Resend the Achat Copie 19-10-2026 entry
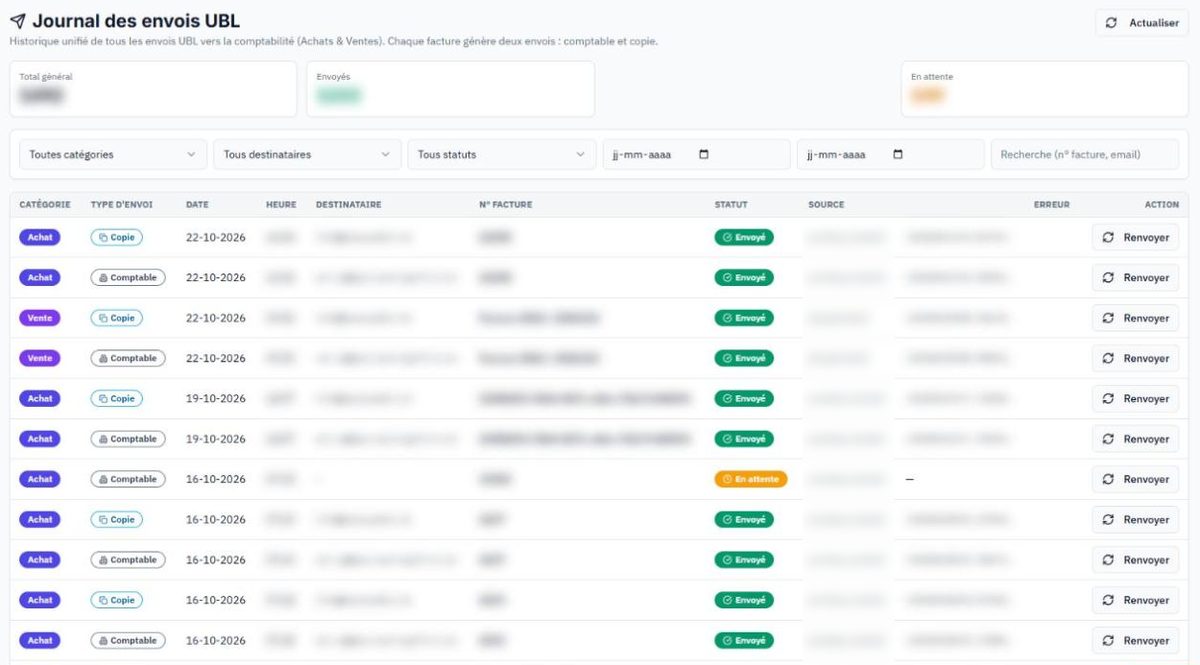This screenshot has height=665, width=1200. tap(1135, 398)
